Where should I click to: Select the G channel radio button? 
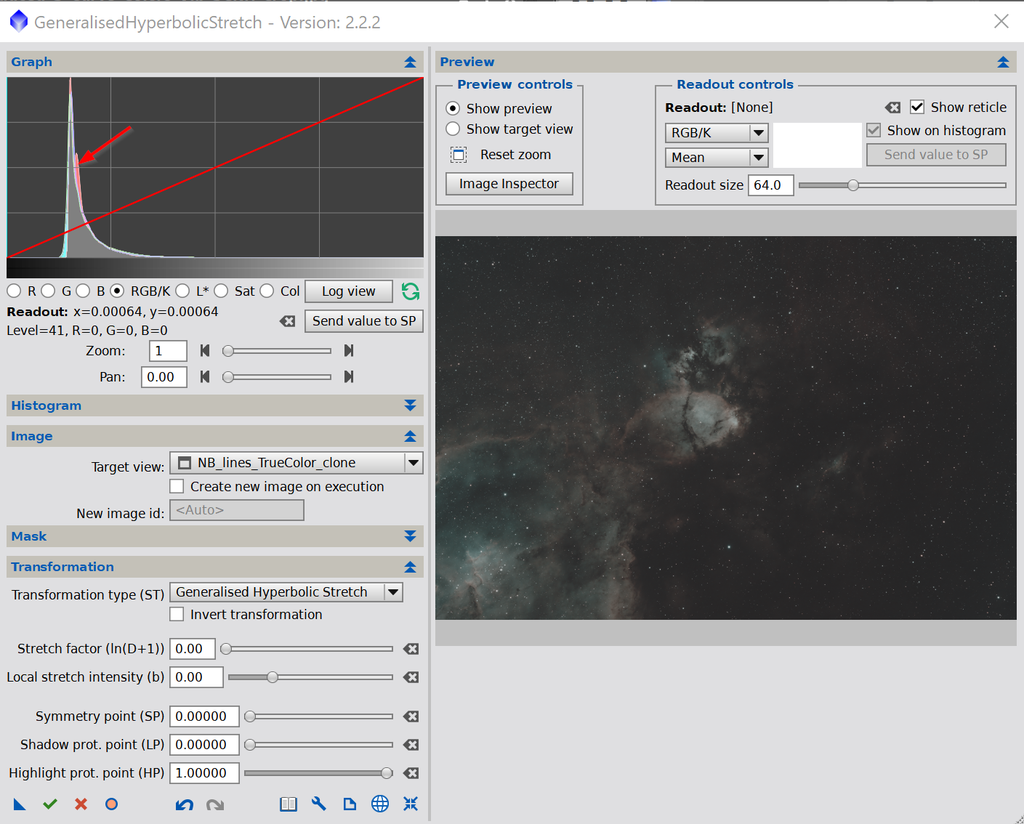point(48,291)
